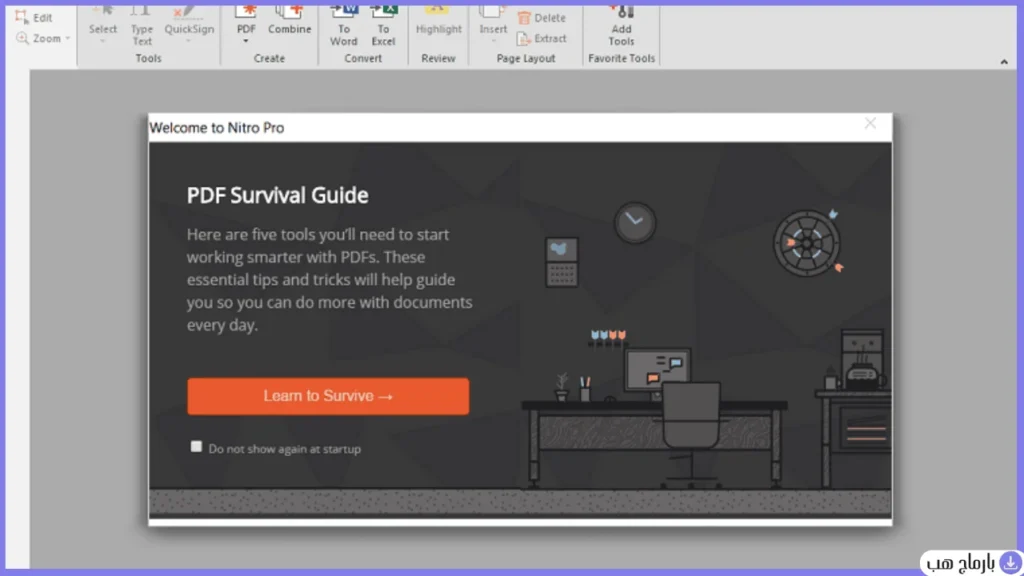Click the Welcome to Nitro Pro title
Screen dimensions: 1024x576
pyautogui.click(x=217, y=127)
